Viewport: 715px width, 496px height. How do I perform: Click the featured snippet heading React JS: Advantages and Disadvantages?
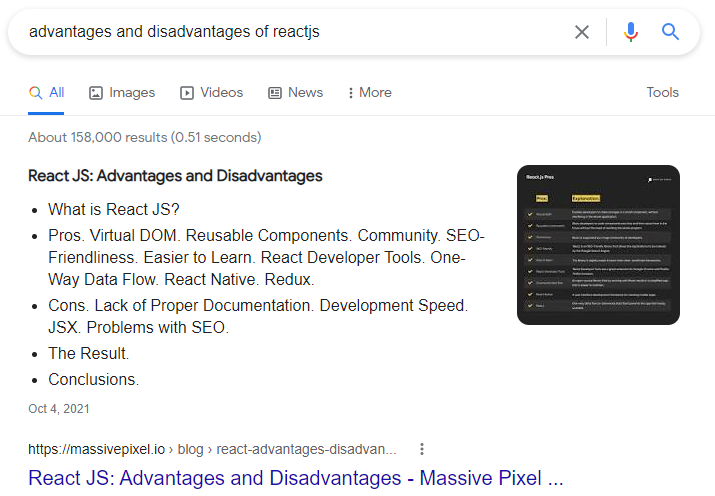(175, 176)
